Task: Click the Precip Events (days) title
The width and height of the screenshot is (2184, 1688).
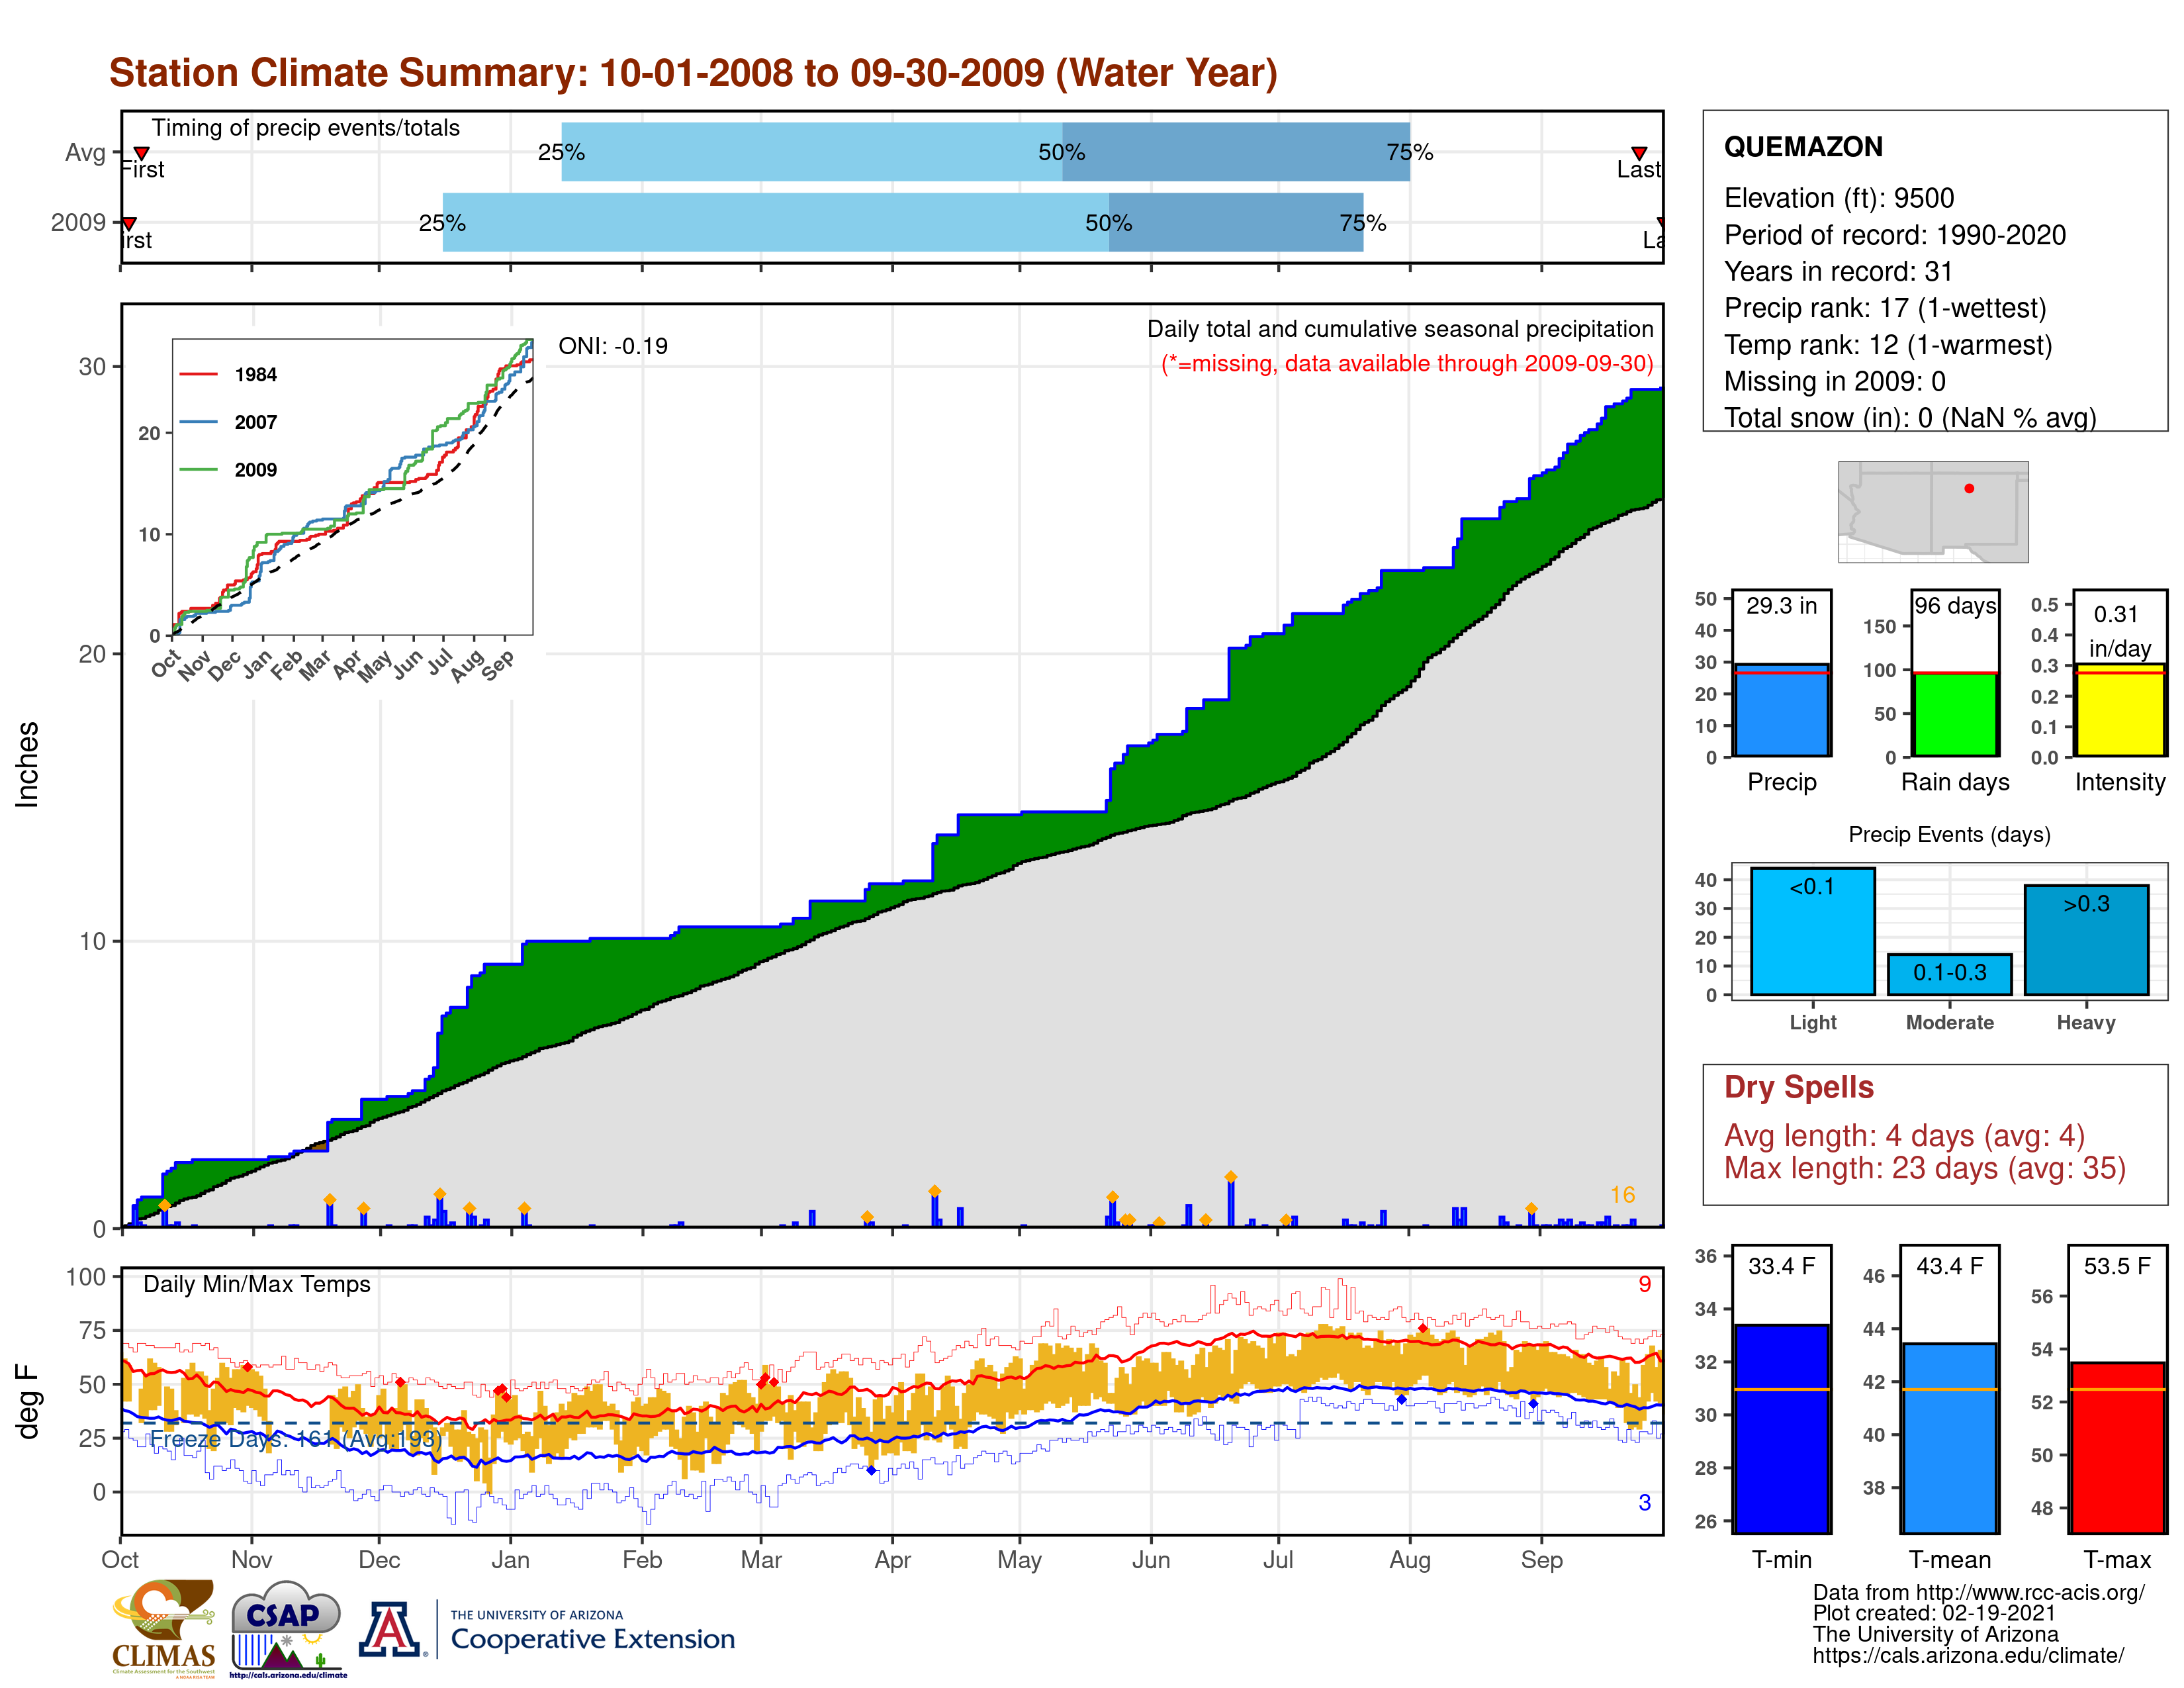Action: pyautogui.click(x=1949, y=835)
